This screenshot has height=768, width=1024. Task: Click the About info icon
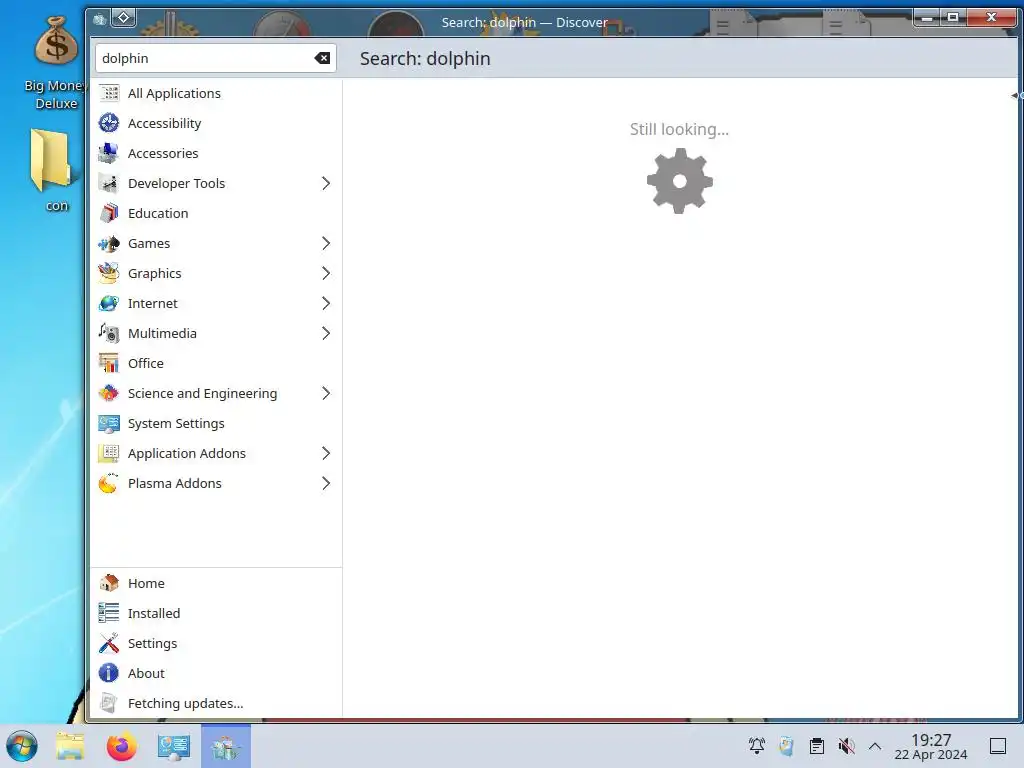[109, 673]
